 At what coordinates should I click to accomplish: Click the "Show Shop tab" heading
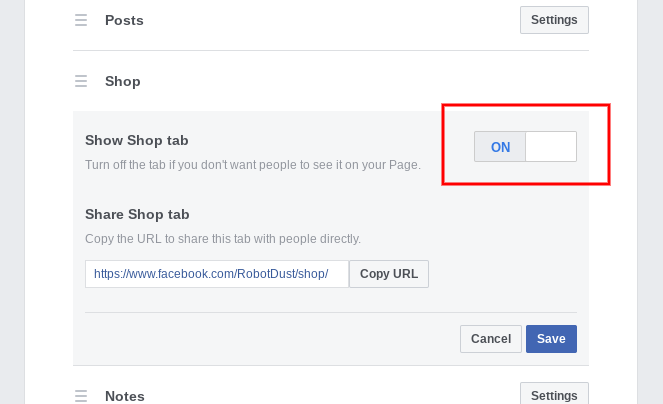coord(137,140)
